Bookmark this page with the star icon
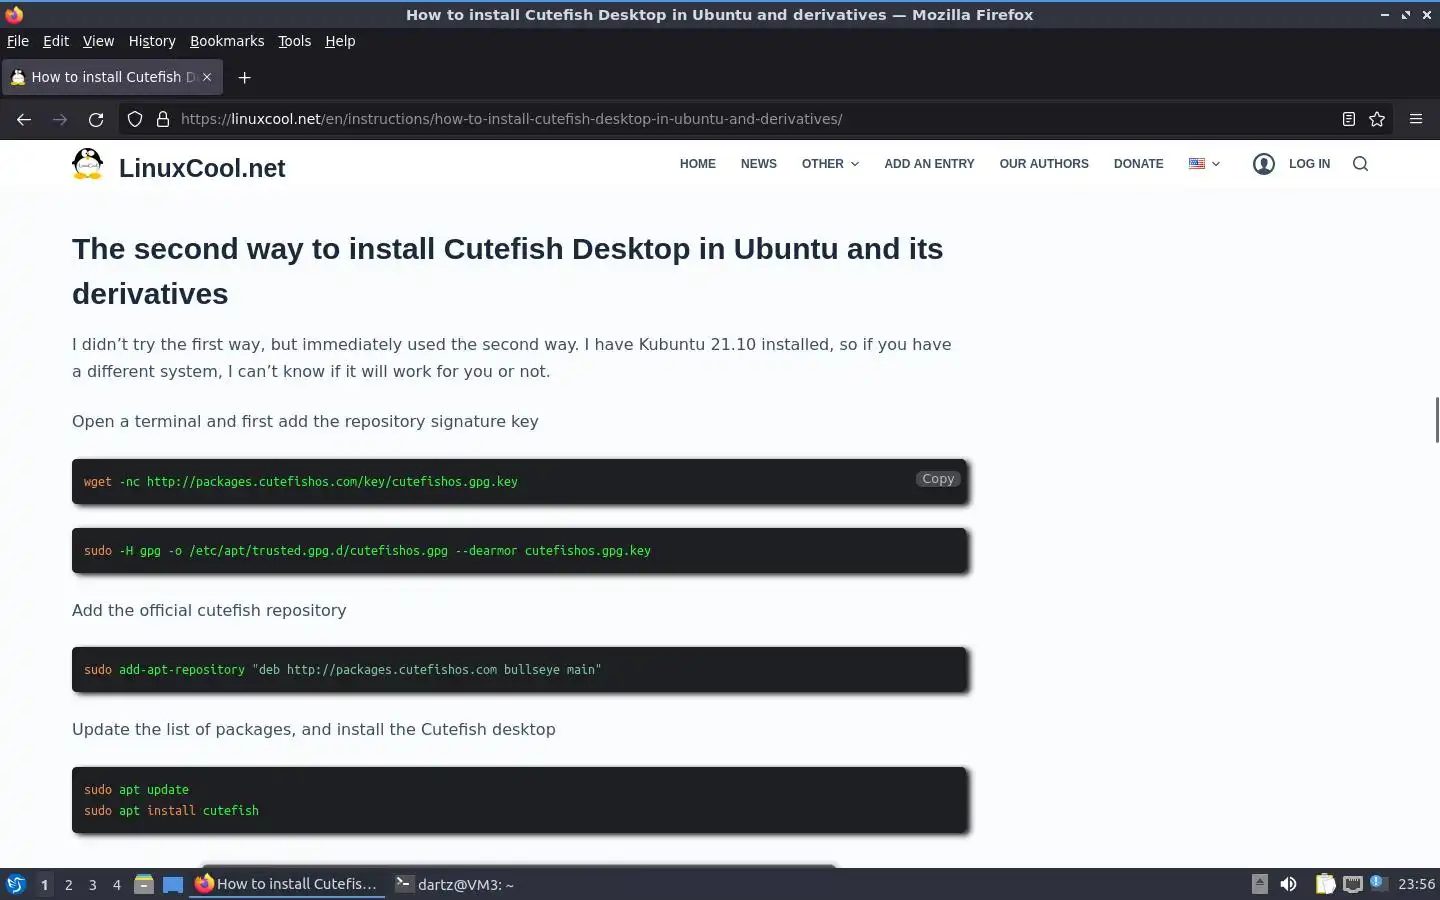Screen dimensions: 1440x900 (x=1377, y=119)
